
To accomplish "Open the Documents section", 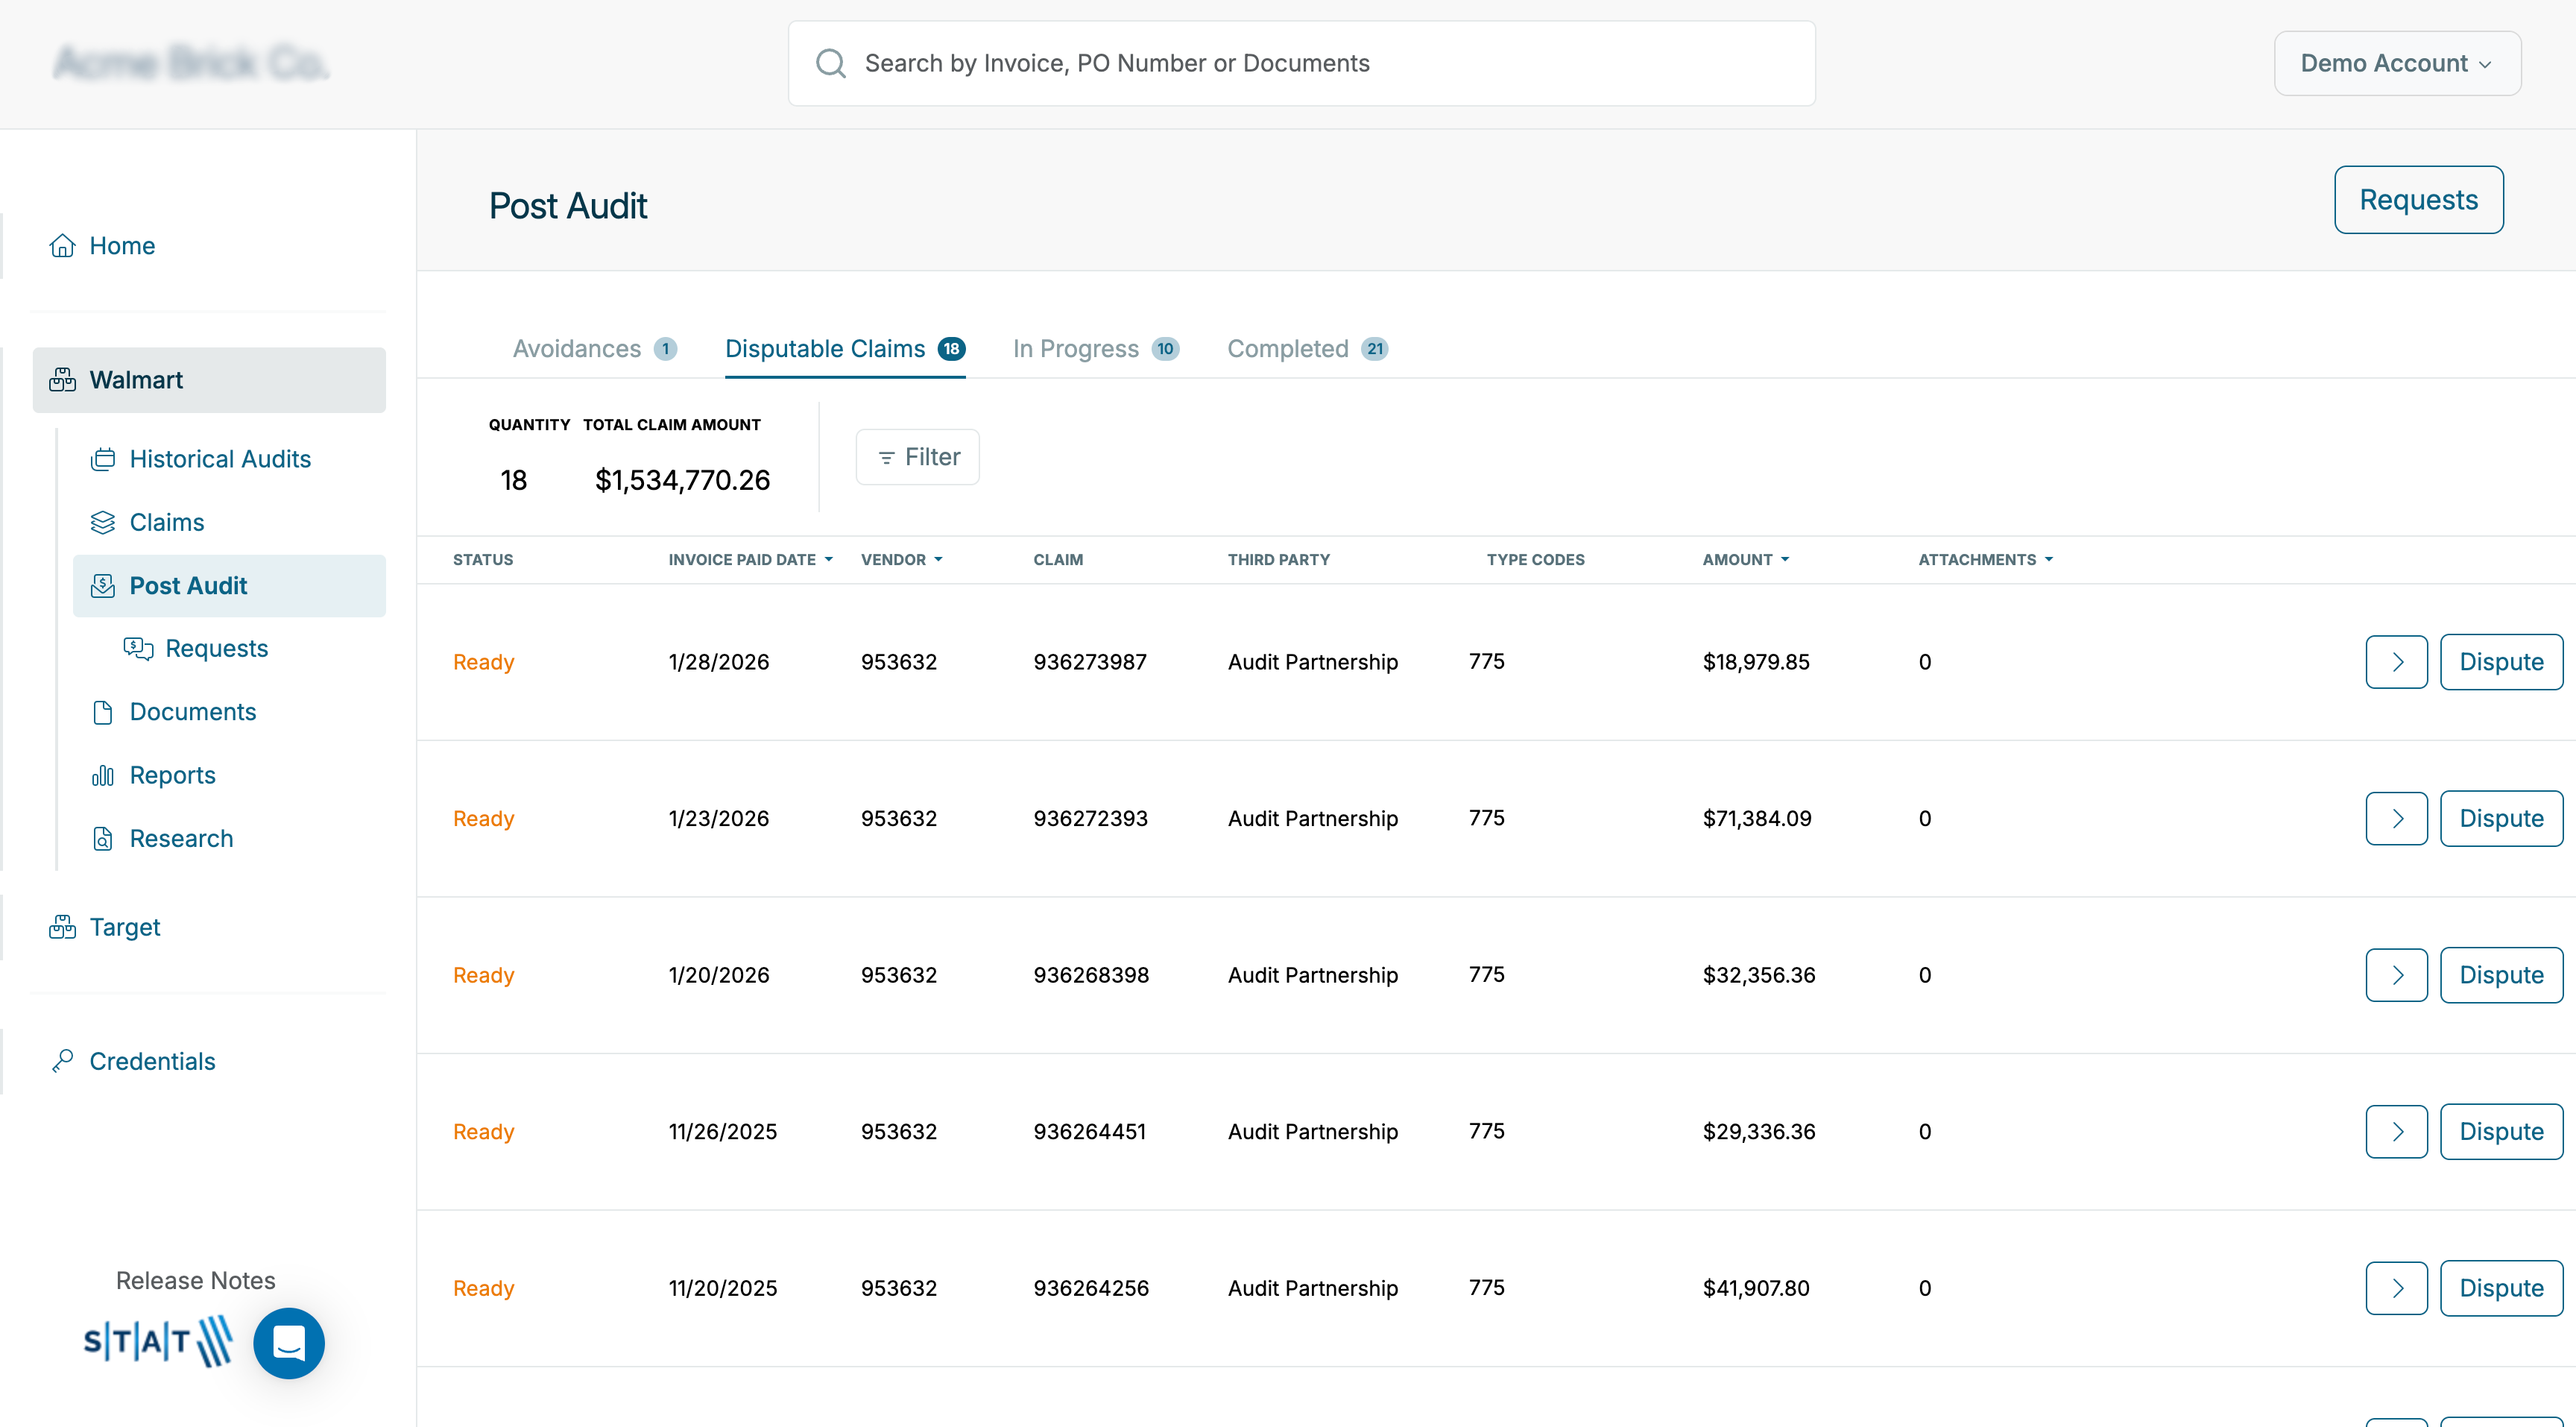I will 194,711.
